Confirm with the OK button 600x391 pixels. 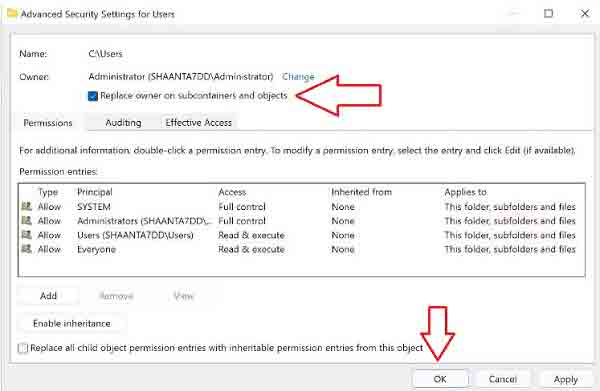point(440,379)
